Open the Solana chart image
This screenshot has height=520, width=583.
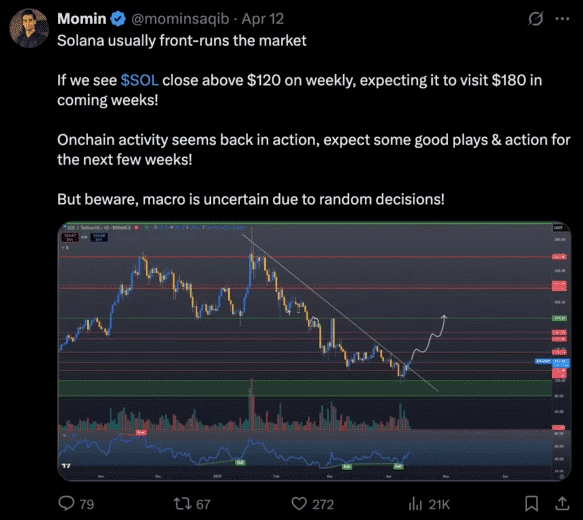click(314, 351)
